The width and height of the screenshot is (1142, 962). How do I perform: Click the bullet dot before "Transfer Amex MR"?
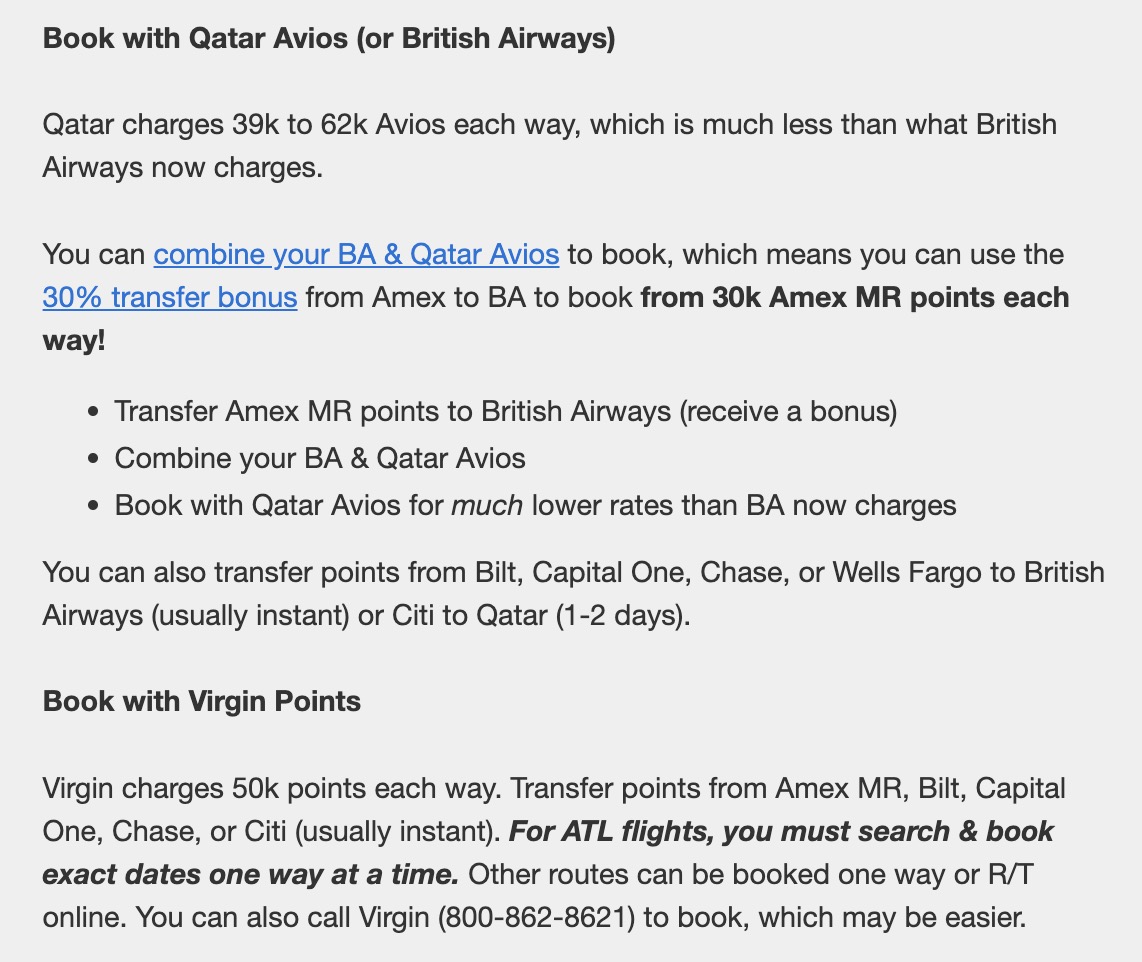94,411
